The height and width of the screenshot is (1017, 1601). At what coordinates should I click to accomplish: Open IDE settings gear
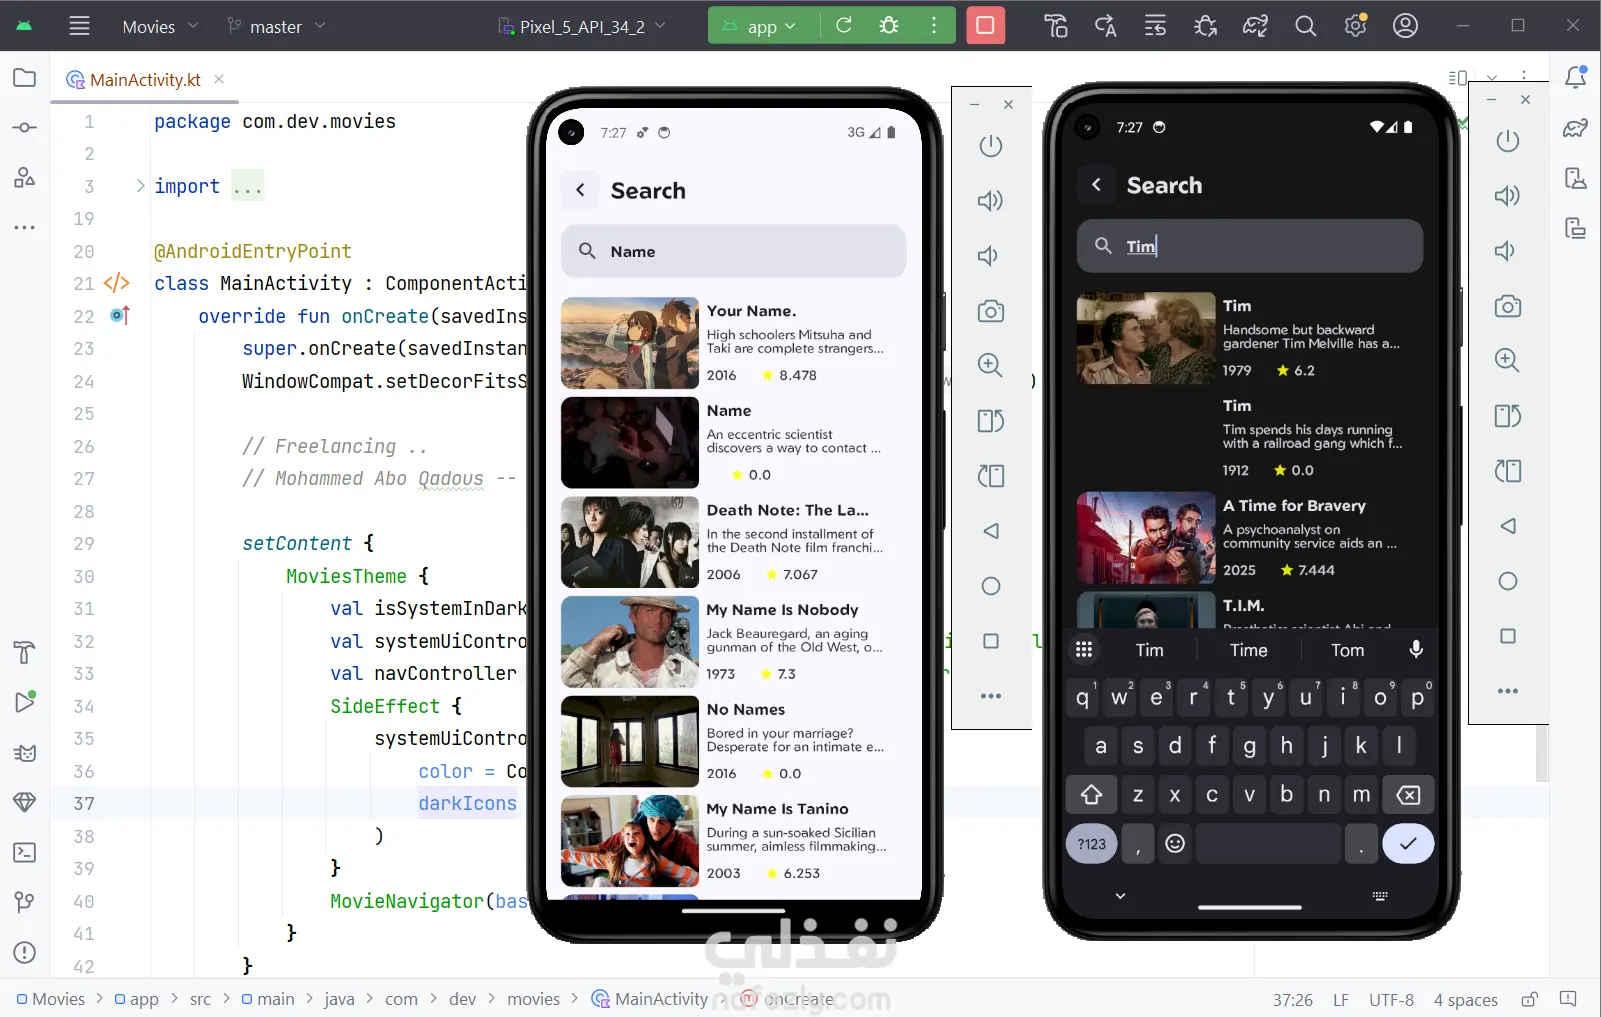1355,26
